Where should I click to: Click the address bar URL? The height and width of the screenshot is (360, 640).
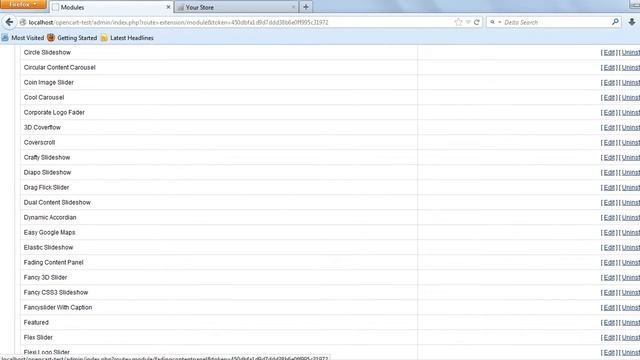[178, 22]
